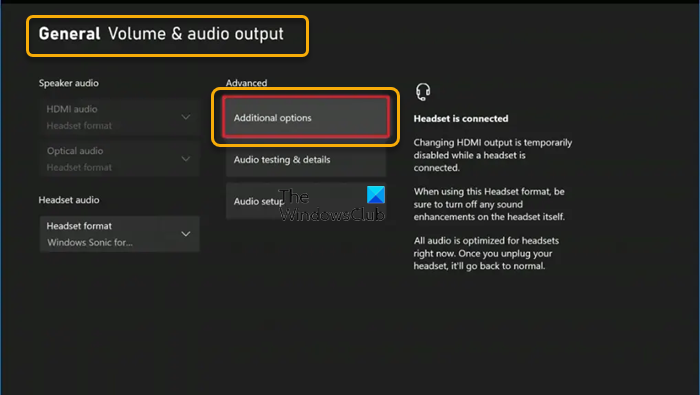Expand the Optical audio dropdown
The image size is (700, 395).
(x=119, y=159)
